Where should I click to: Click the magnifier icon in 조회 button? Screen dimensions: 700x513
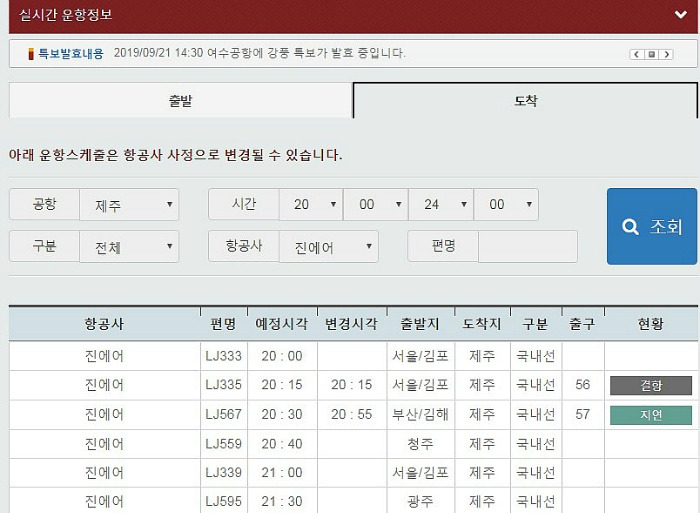[630, 227]
